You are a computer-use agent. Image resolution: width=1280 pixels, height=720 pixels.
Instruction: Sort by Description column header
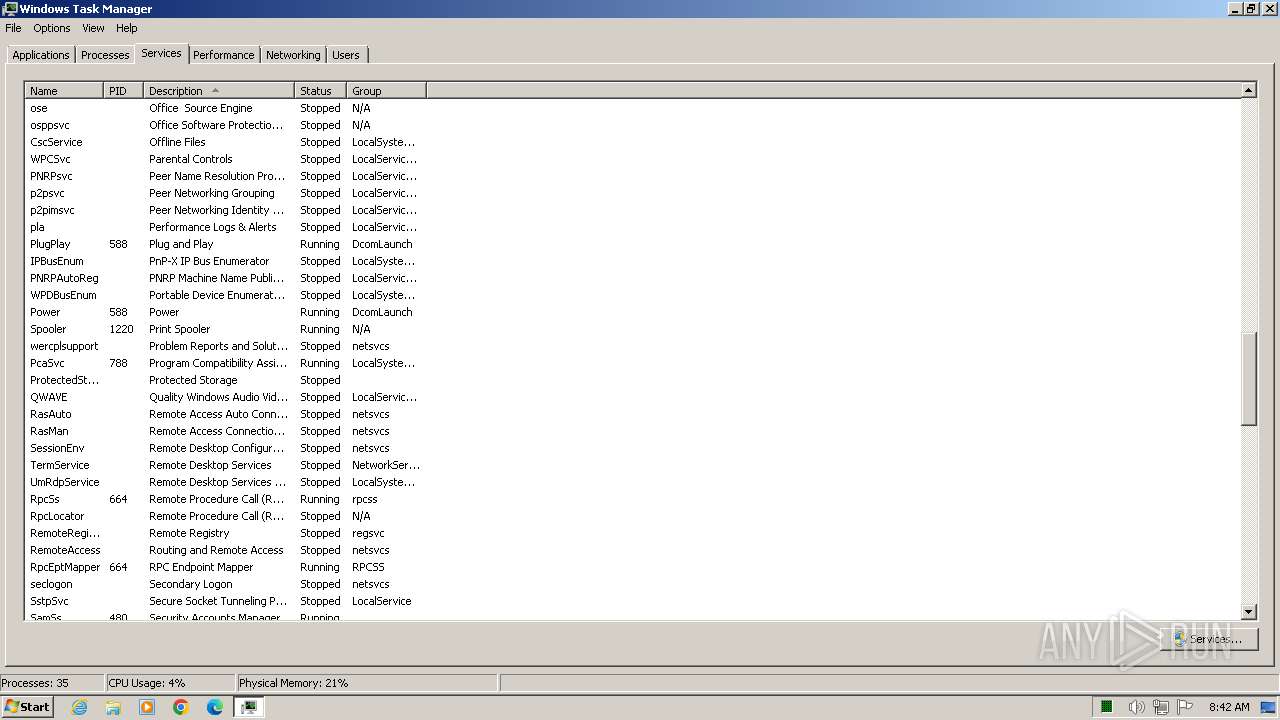pyautogui.click(x=219, y=91)
